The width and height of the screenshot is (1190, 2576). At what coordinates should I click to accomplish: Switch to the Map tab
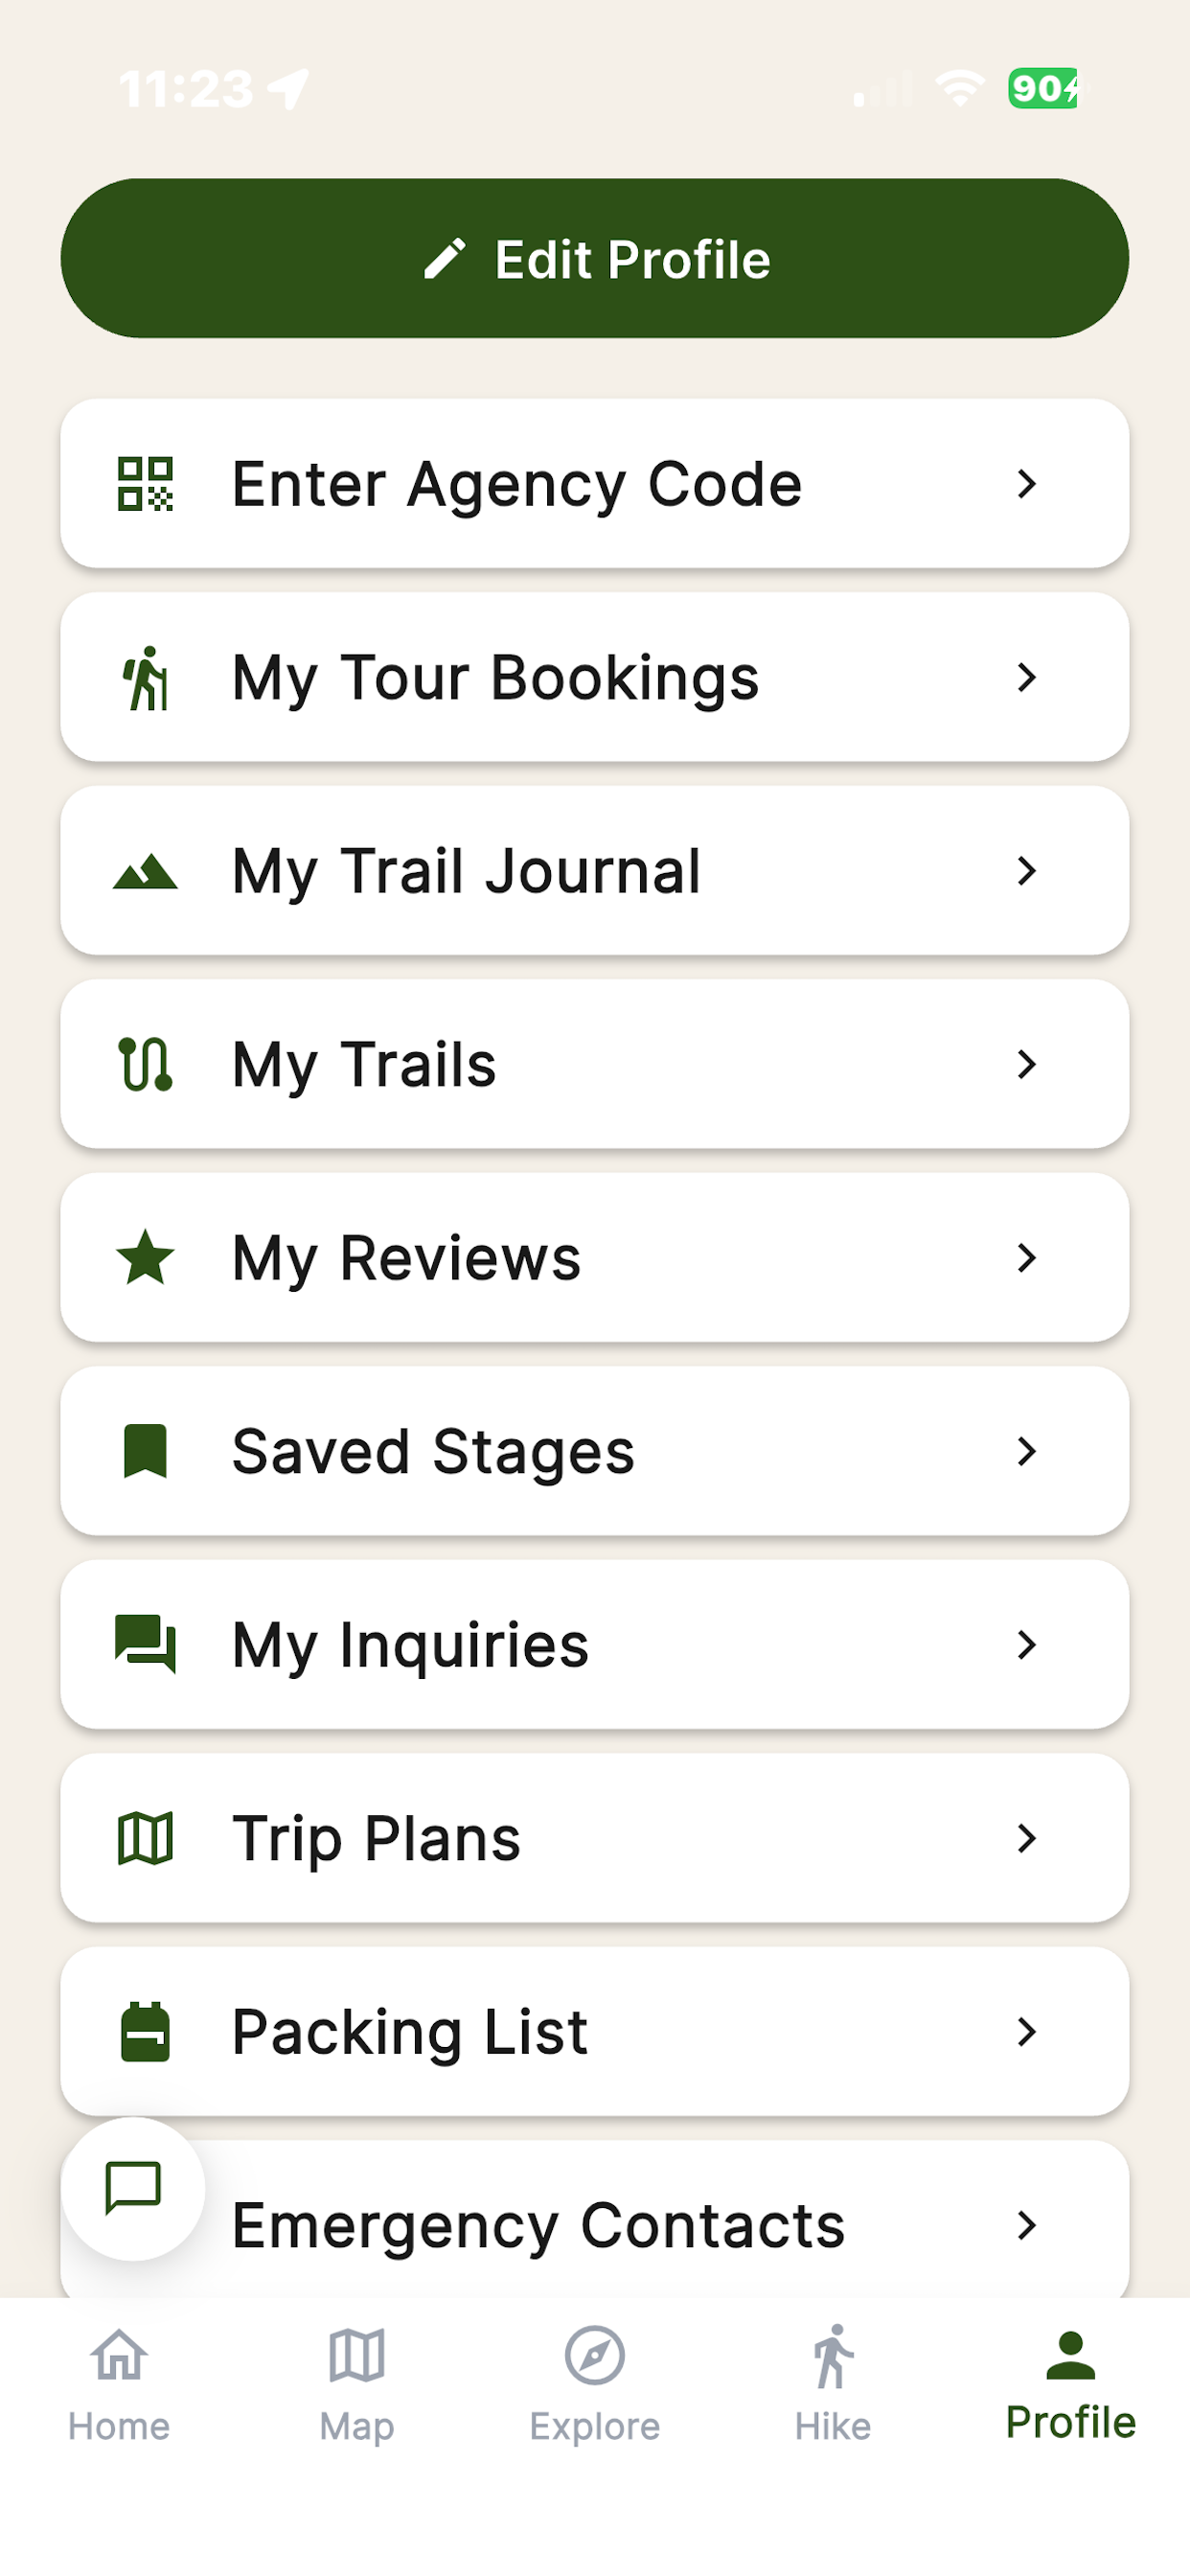pos(357,2384)
